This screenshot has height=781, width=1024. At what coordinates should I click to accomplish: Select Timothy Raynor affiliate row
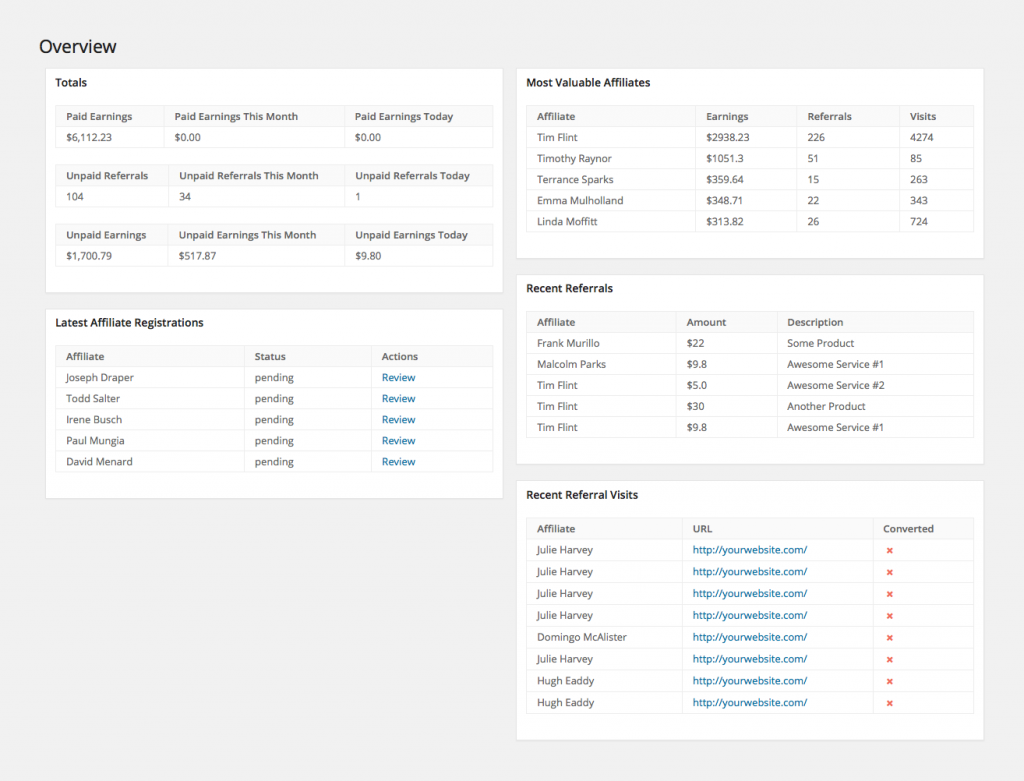coord(750,159)
